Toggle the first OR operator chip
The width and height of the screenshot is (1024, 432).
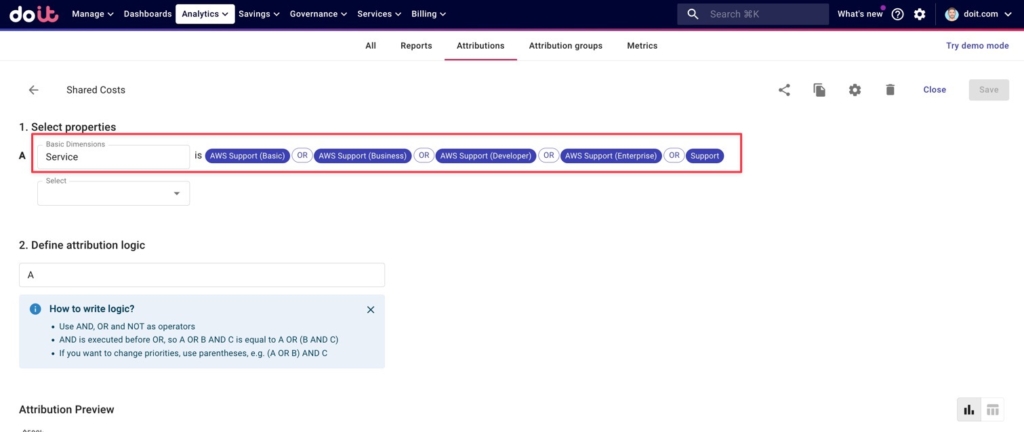(x=302, y=156)
